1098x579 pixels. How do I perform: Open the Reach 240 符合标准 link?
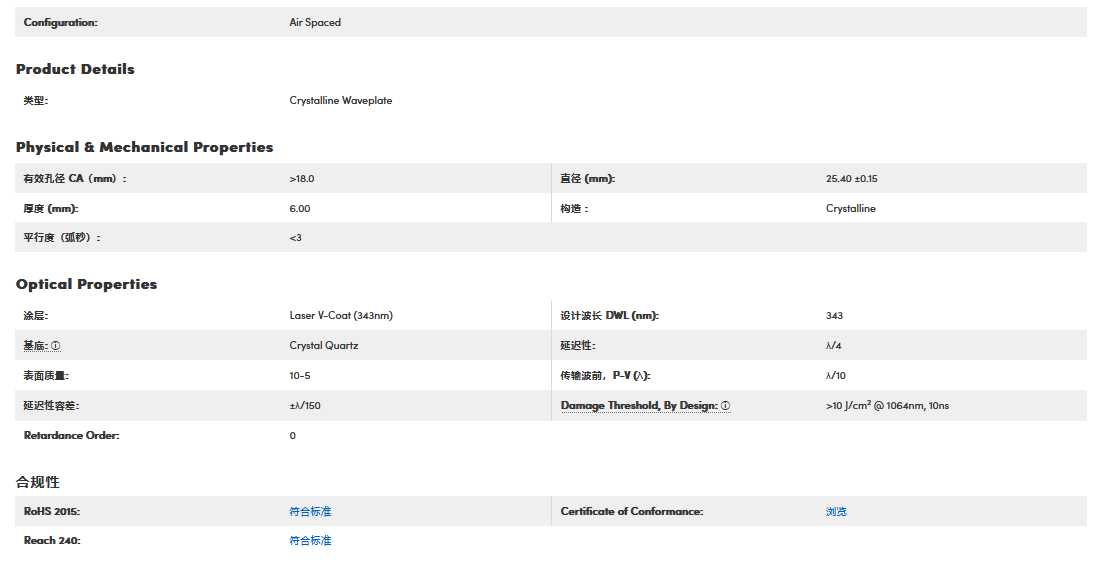tap(310, 540)
